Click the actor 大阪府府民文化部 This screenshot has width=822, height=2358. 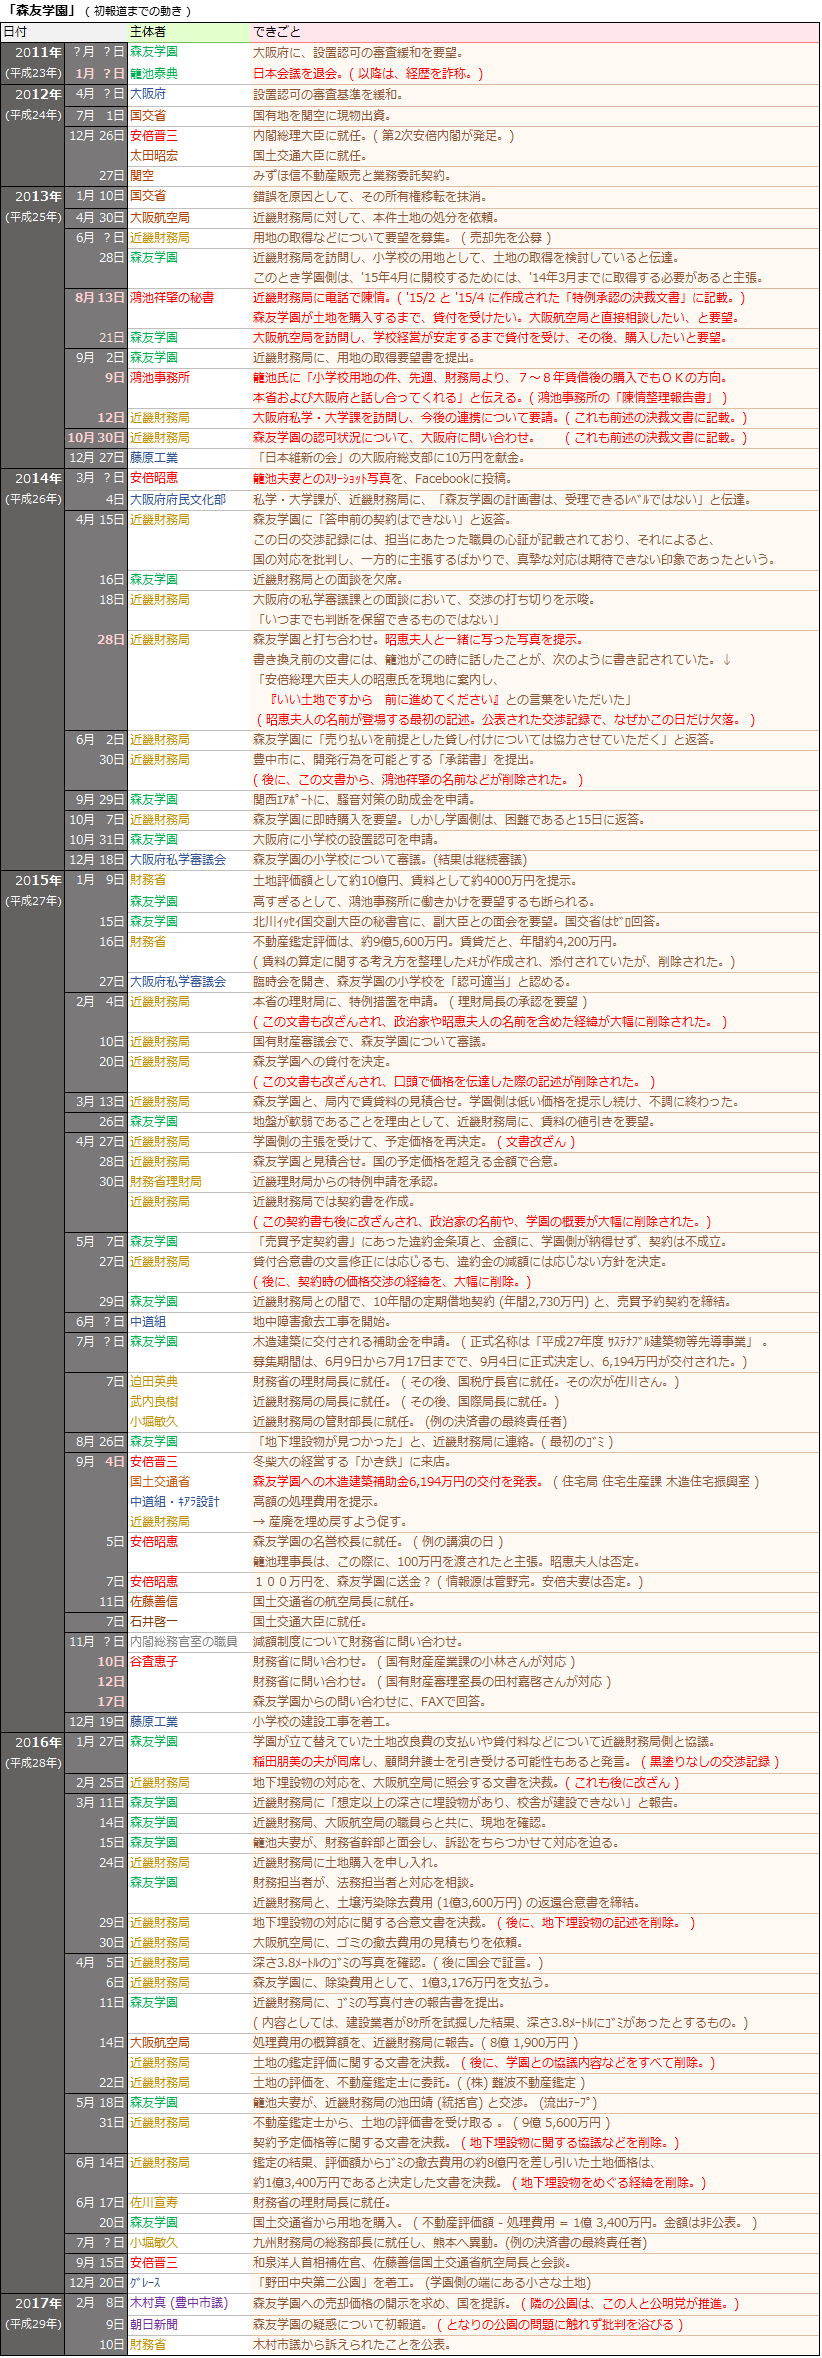178,499
